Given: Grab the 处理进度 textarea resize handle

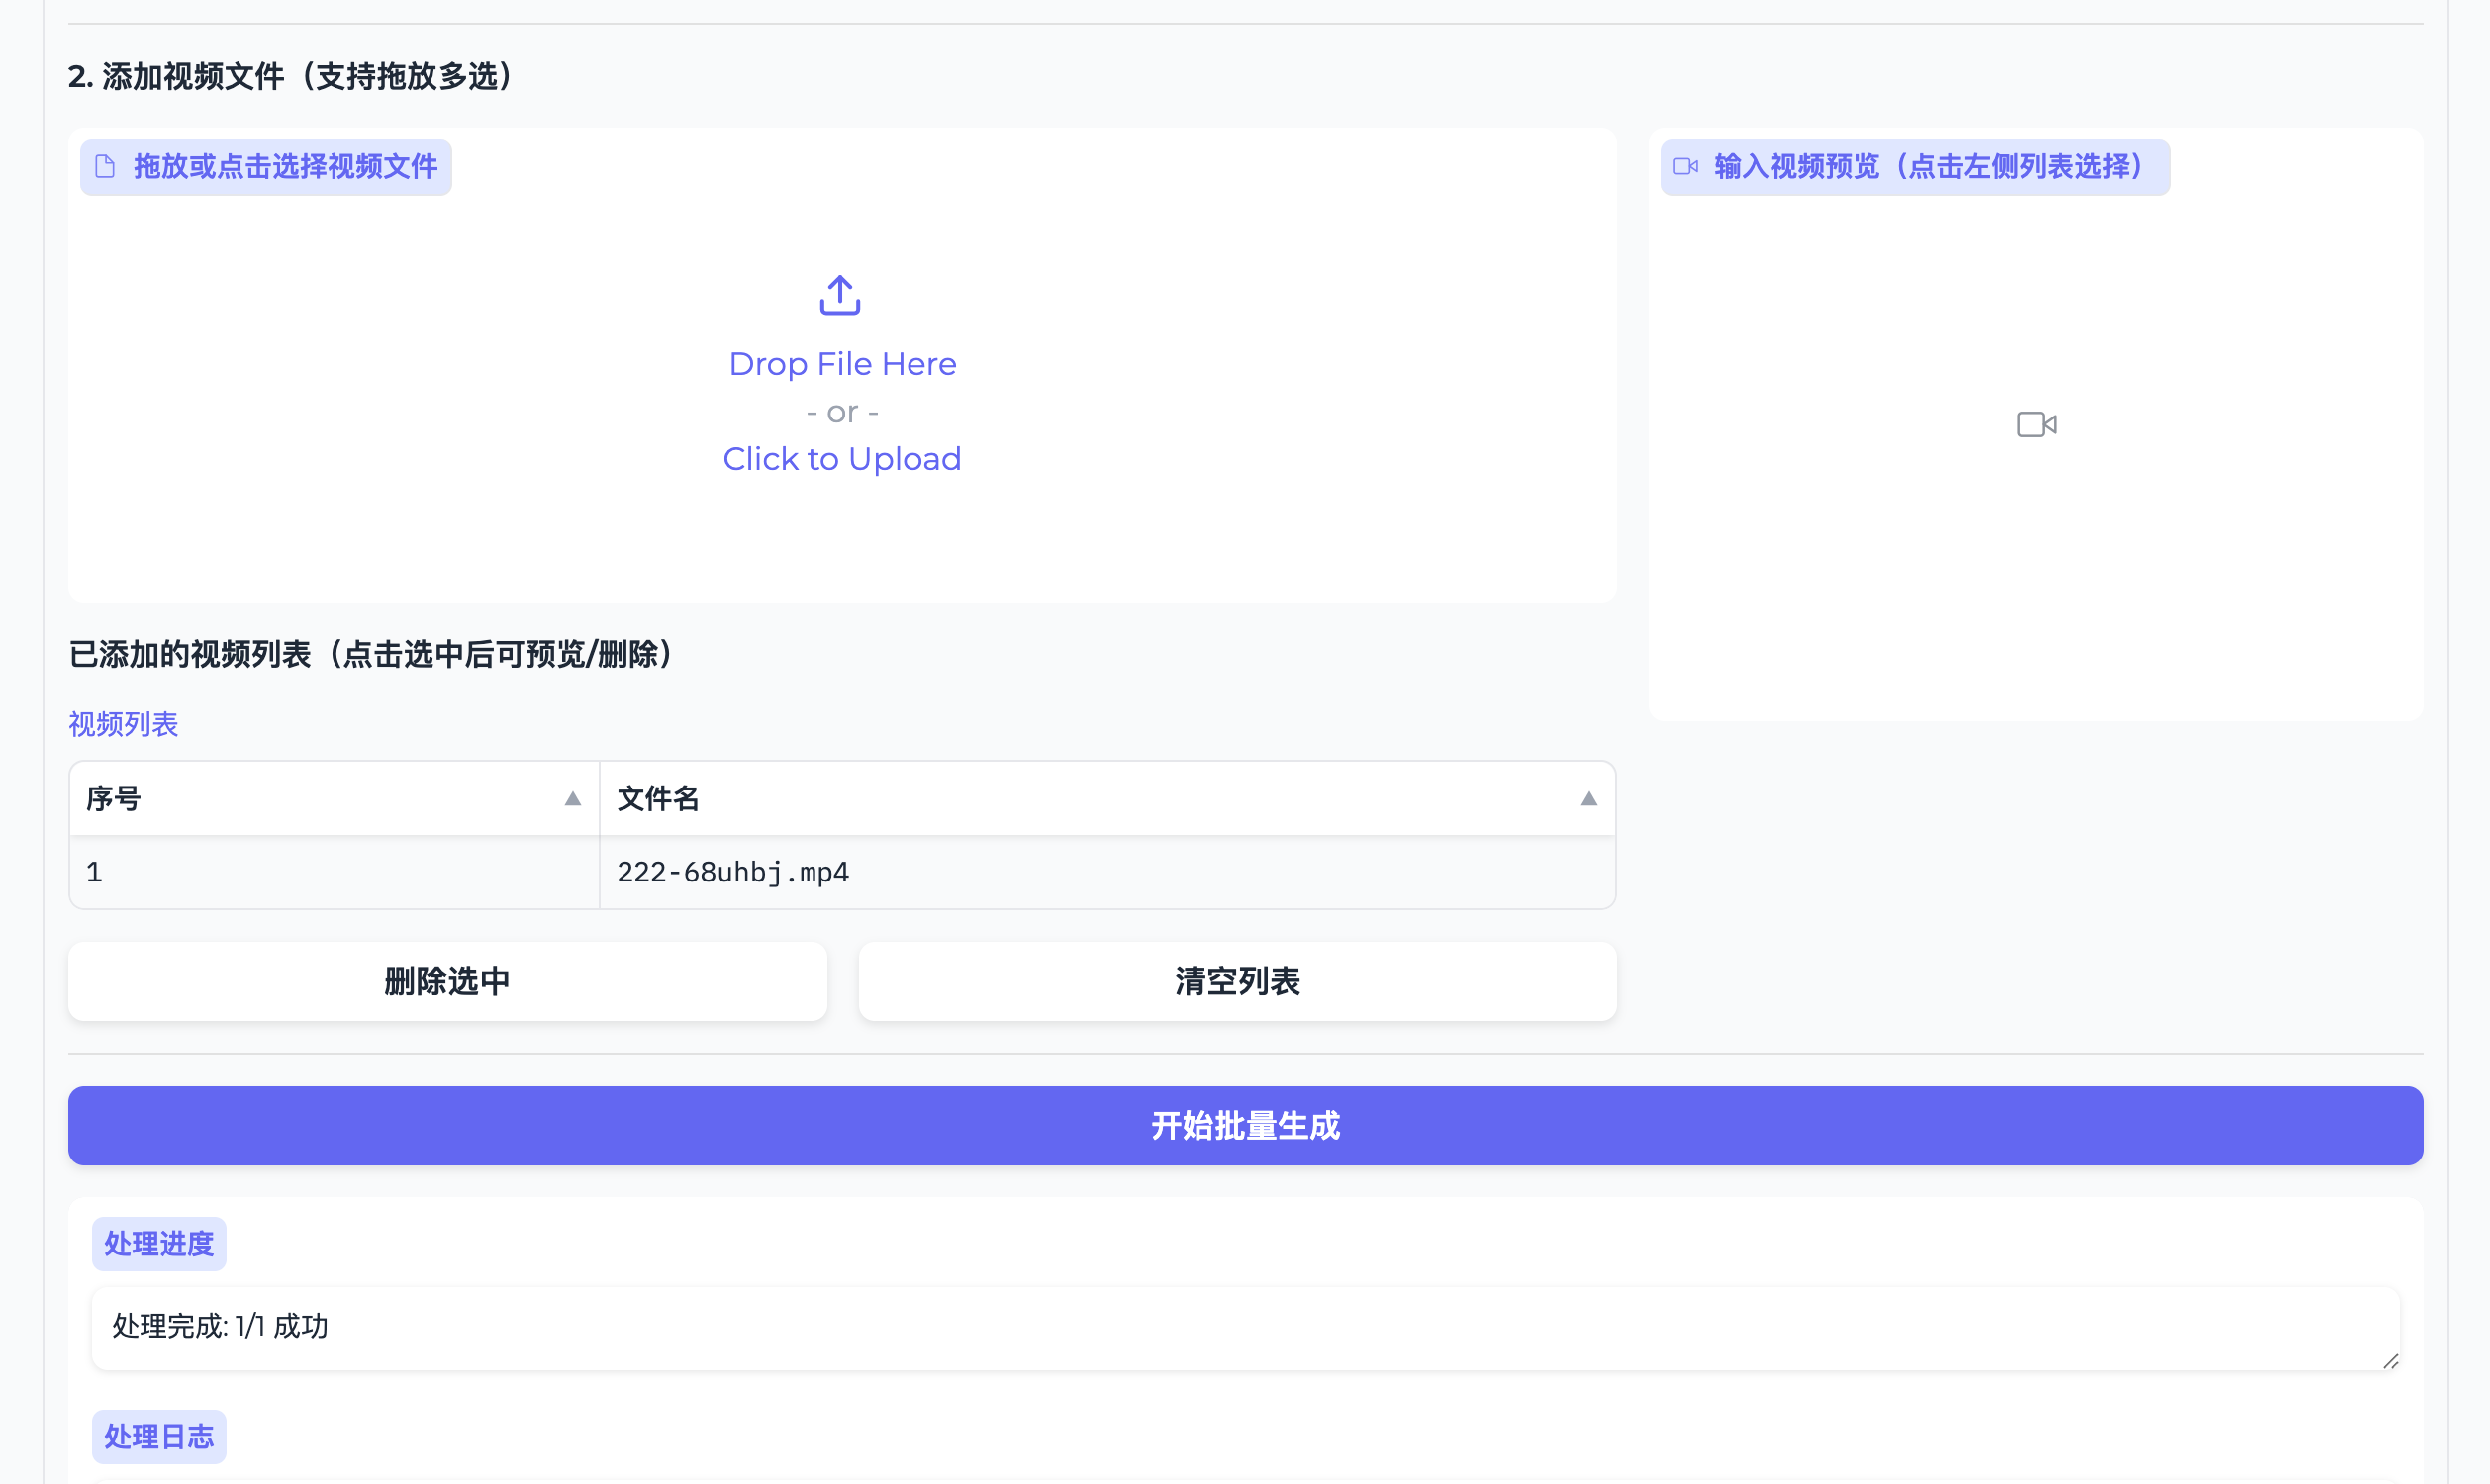Looking at the screenshot, I should pos(2390,1361).
